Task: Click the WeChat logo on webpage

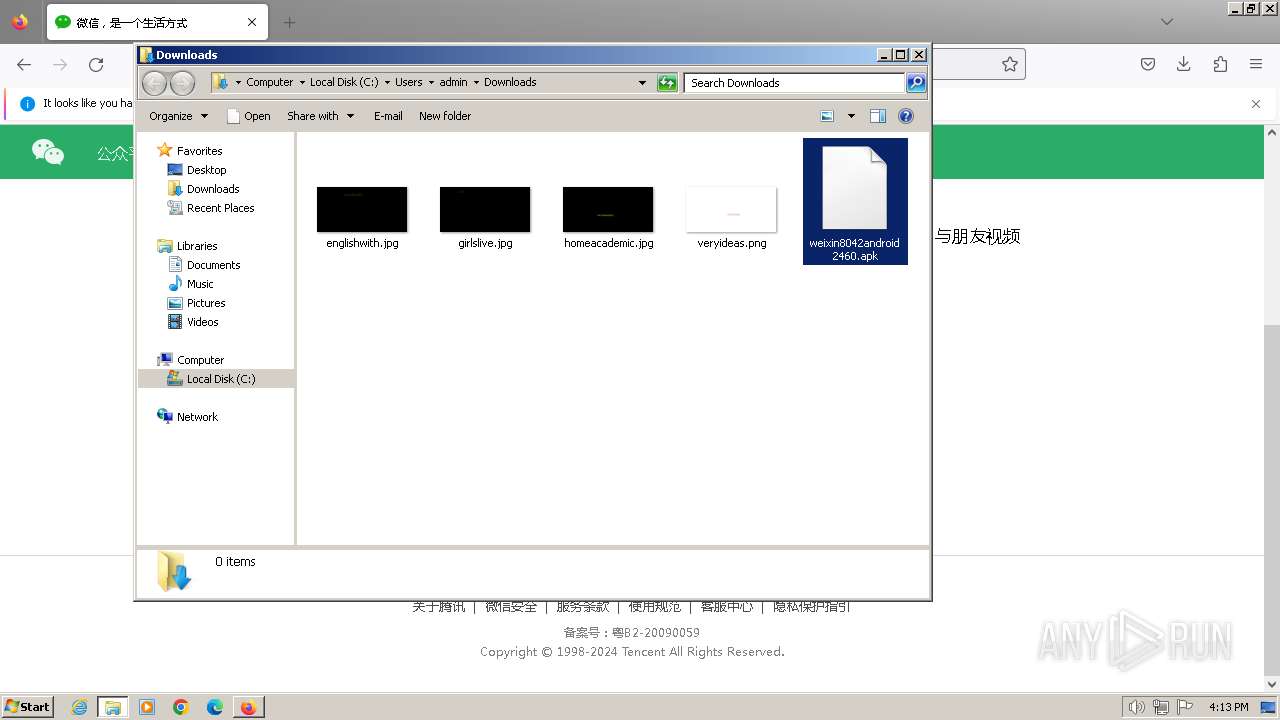Action: click(48, 152)
